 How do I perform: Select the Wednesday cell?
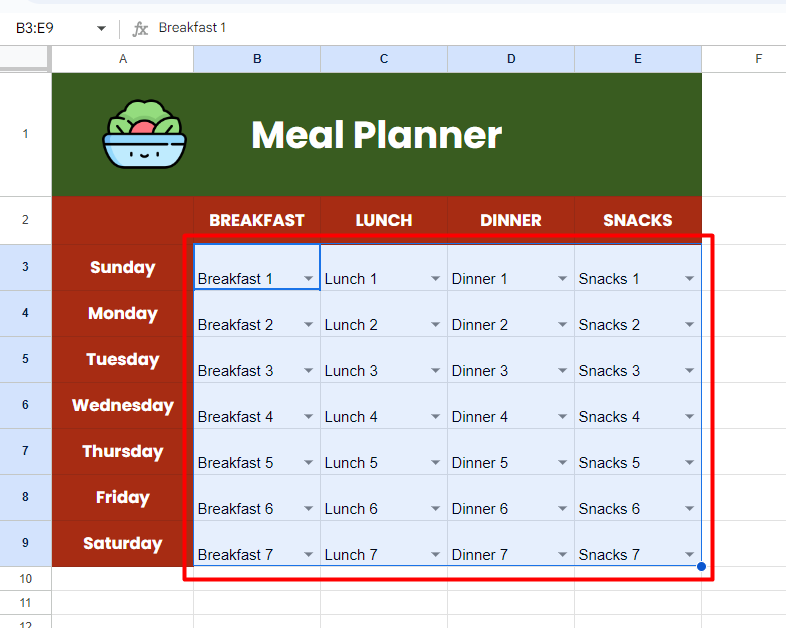123,405
